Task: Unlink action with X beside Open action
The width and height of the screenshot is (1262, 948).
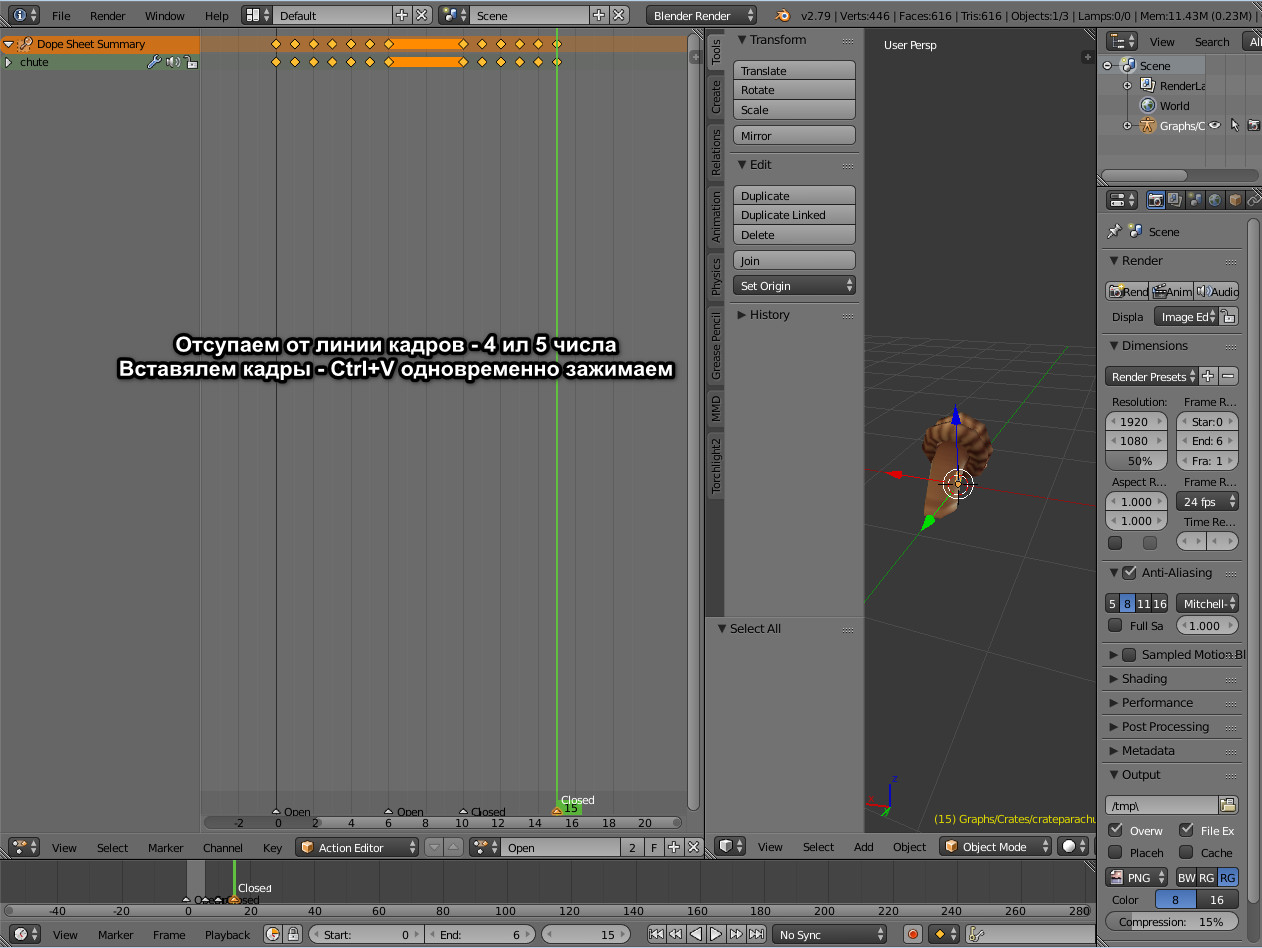Action: click(693, 847)
